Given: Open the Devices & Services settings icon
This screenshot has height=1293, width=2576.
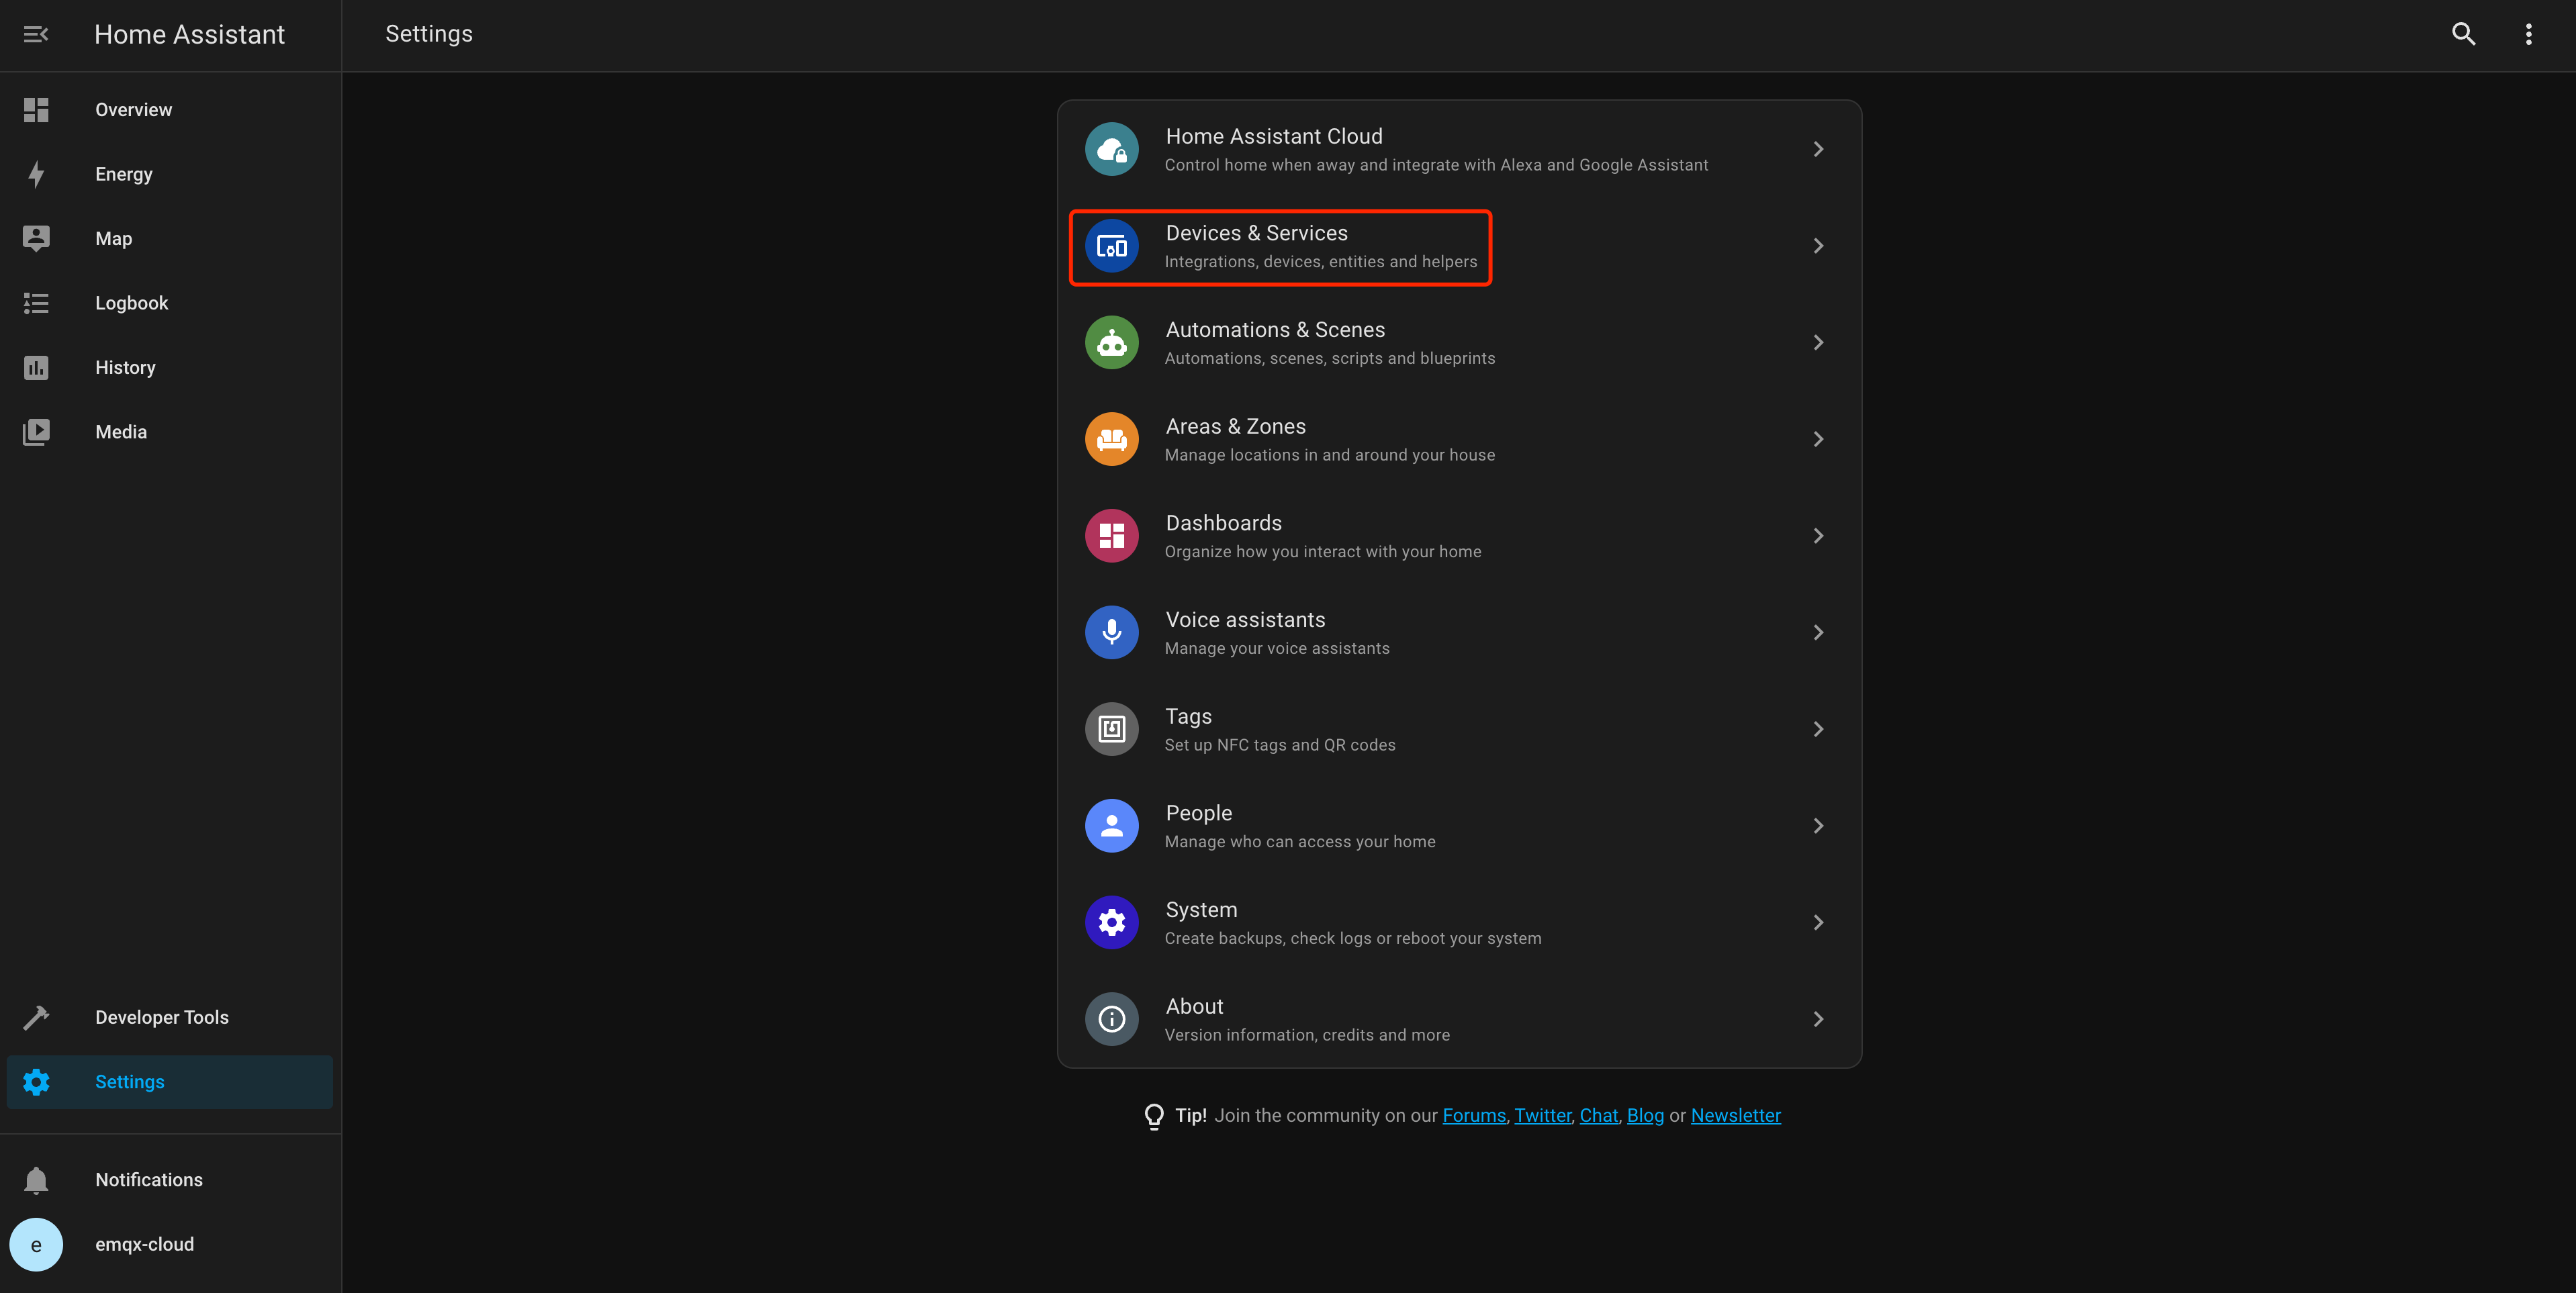Looking at the screenshot, I should (x=1111, y=245).
